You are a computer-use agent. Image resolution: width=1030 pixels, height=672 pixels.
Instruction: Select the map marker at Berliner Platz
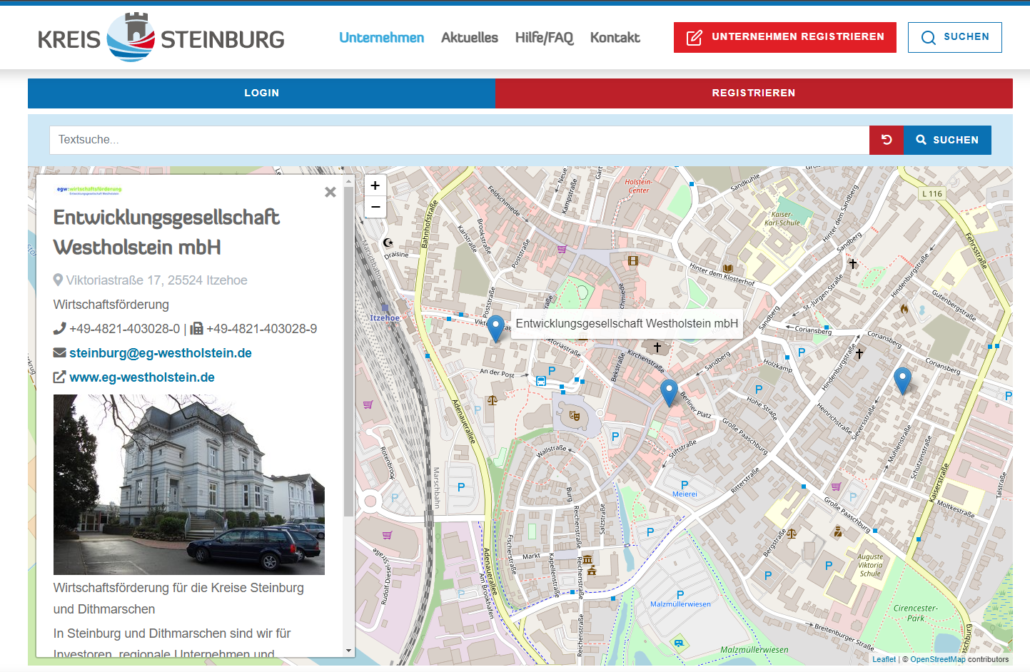click(669, 392)
